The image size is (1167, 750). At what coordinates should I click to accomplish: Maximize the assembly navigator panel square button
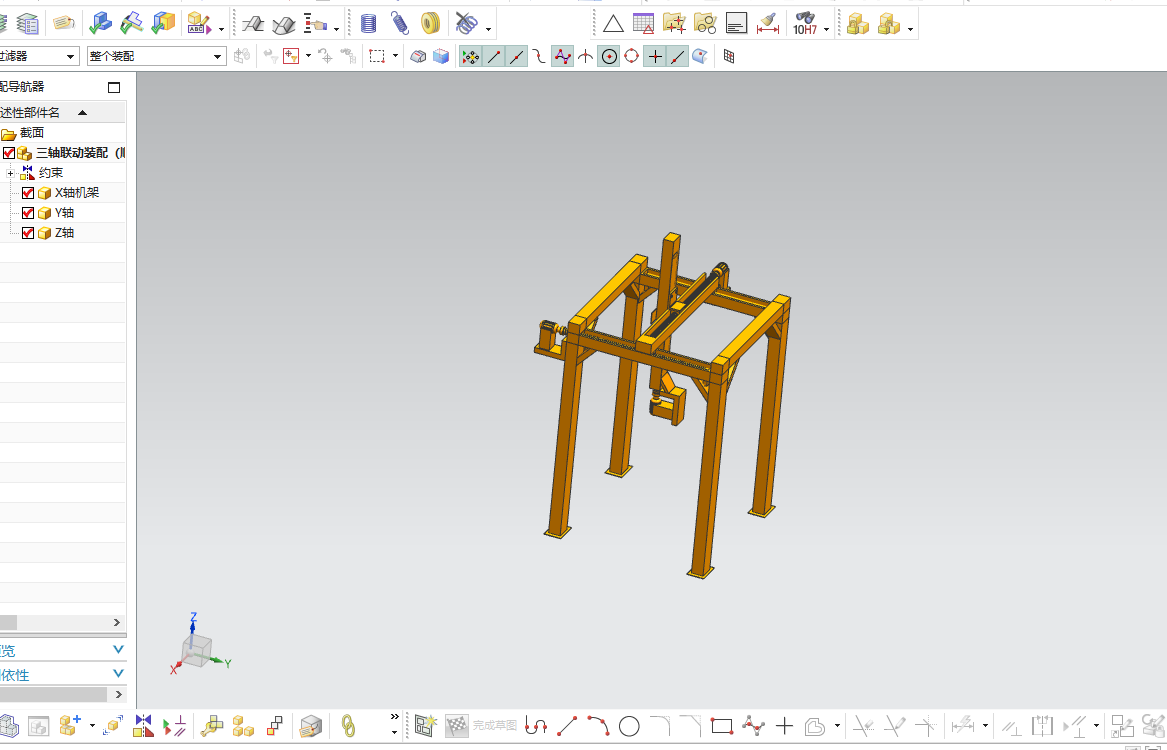[x=114, y=87]
